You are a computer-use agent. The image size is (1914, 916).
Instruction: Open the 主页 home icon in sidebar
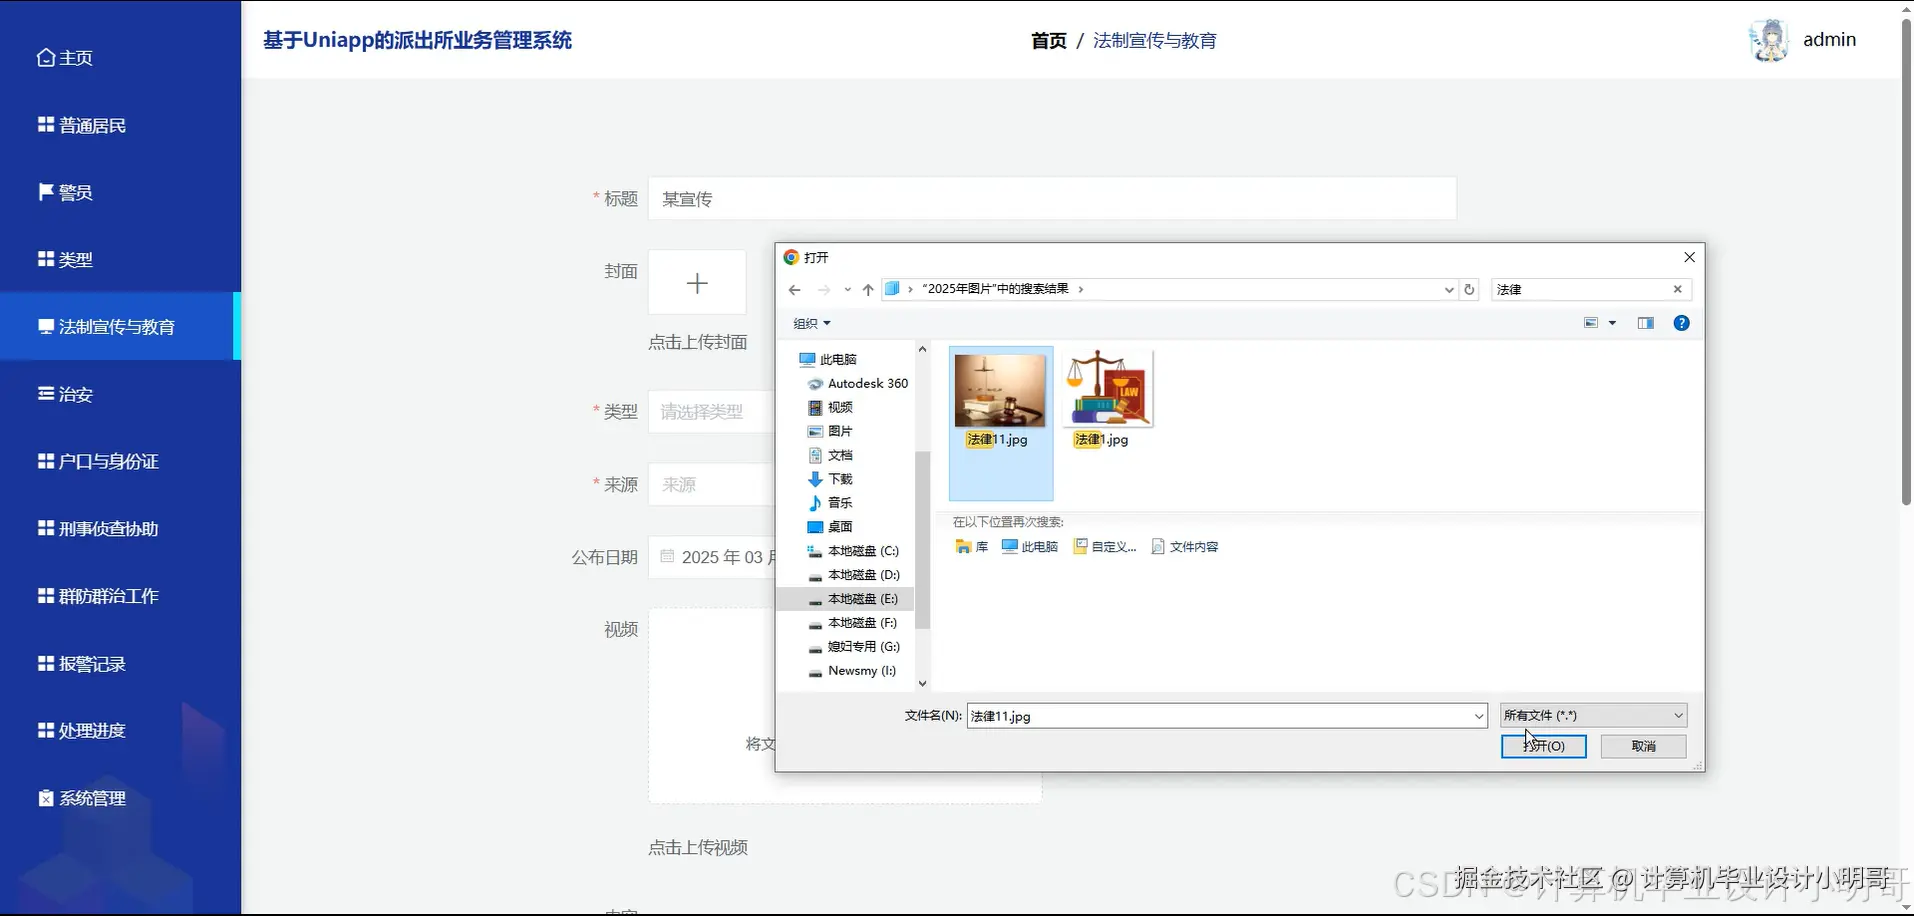point(44,57)
